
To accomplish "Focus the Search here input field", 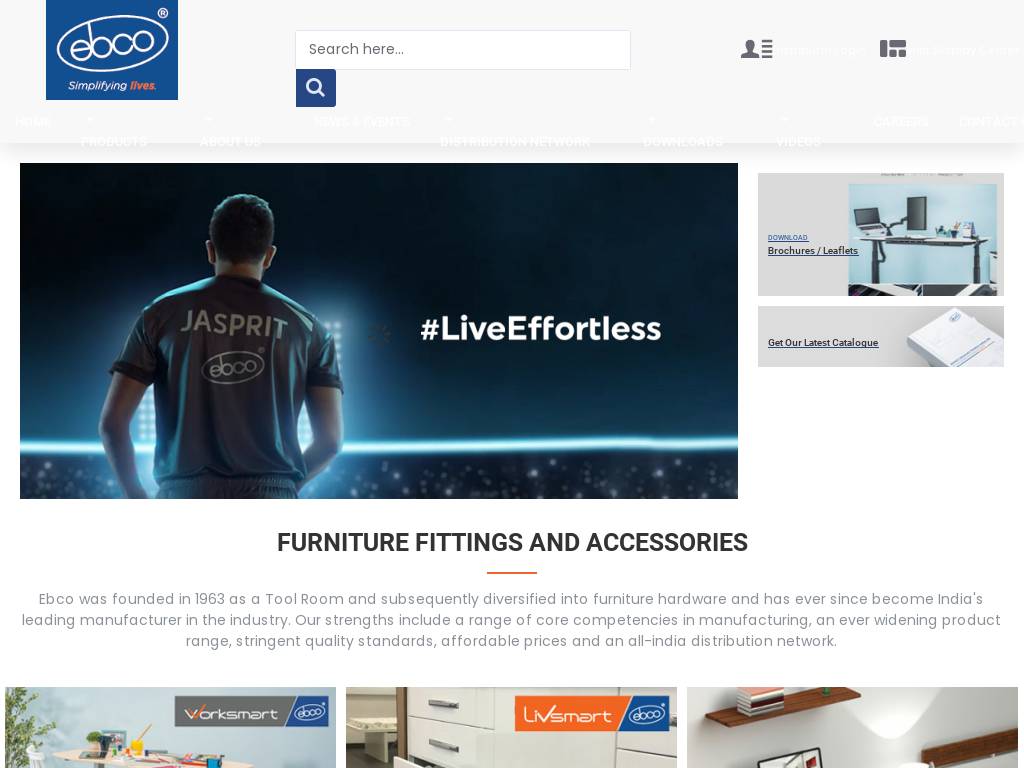I will 463,50.
